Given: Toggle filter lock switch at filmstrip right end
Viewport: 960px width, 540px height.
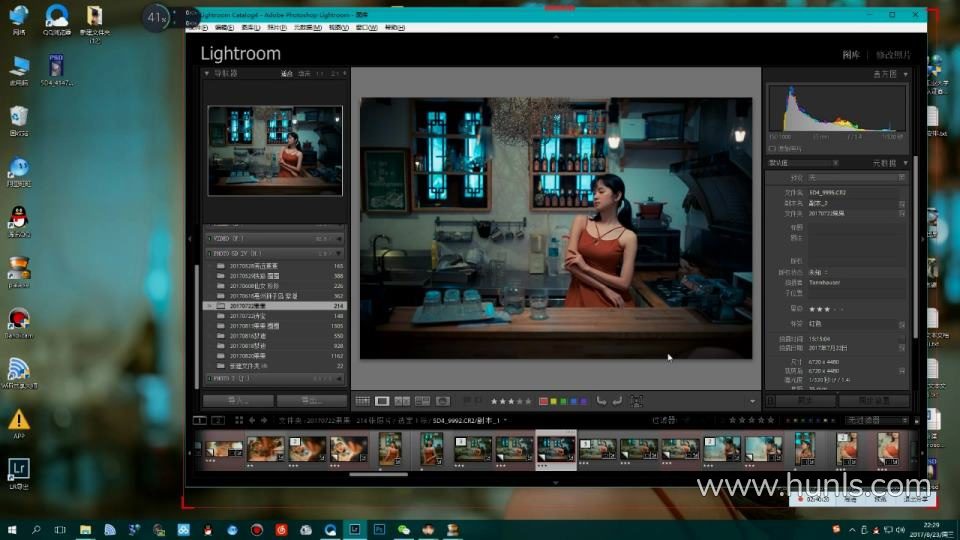Looking at the screenshot, I should click(x=917, y=421).
